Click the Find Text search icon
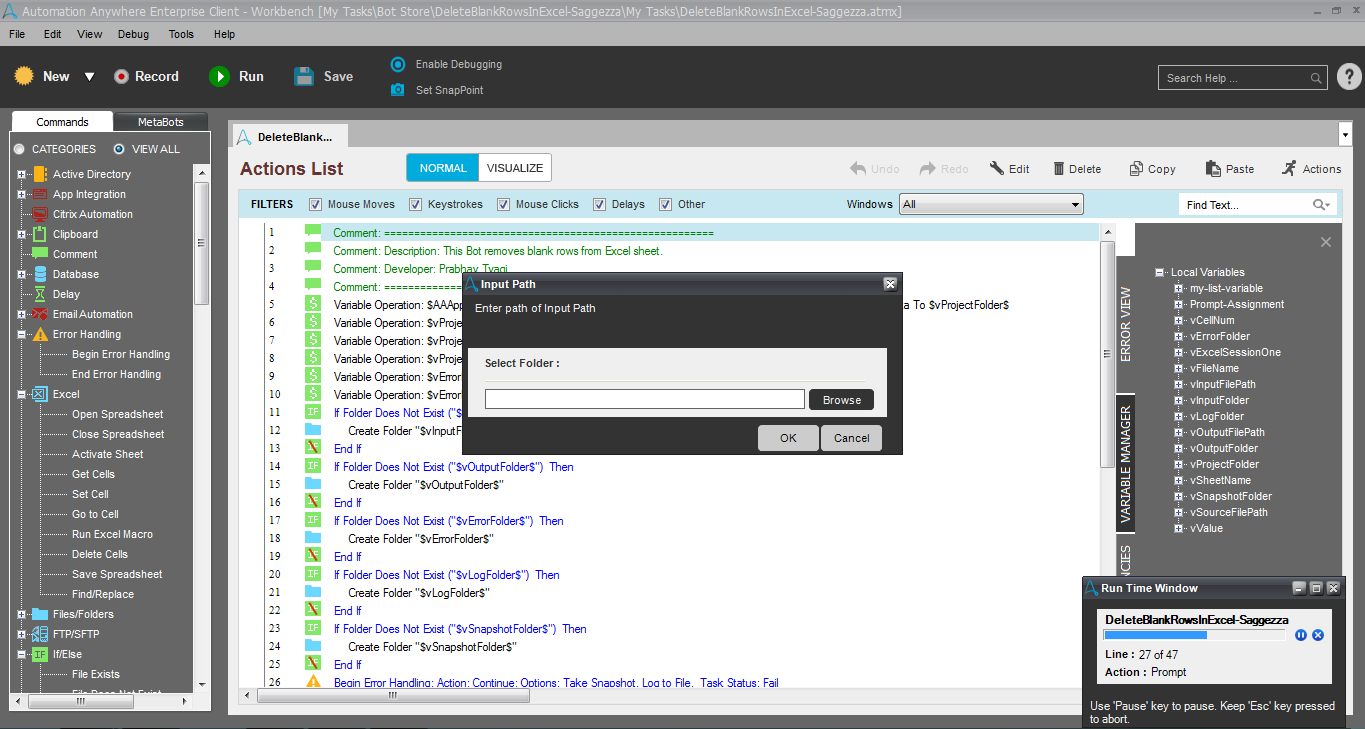The image size is (1365, 729). tap(1321, 205)
